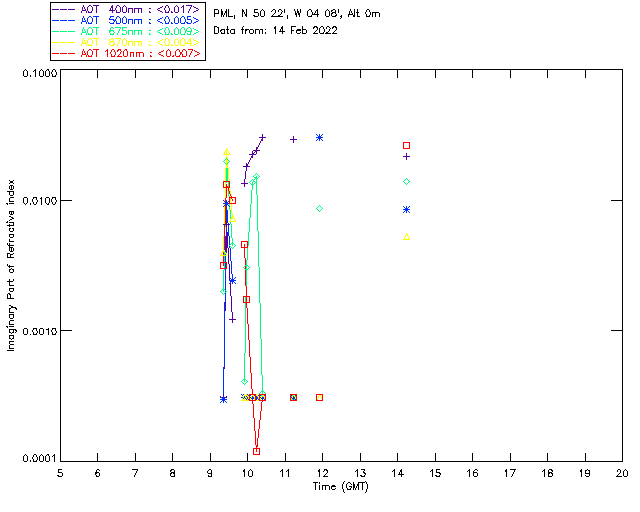Select the station text "PML, N 50 22', W 04 08', Alt 0m"
The height and width of the screenshot is (512, 640).
pos(297,14)
